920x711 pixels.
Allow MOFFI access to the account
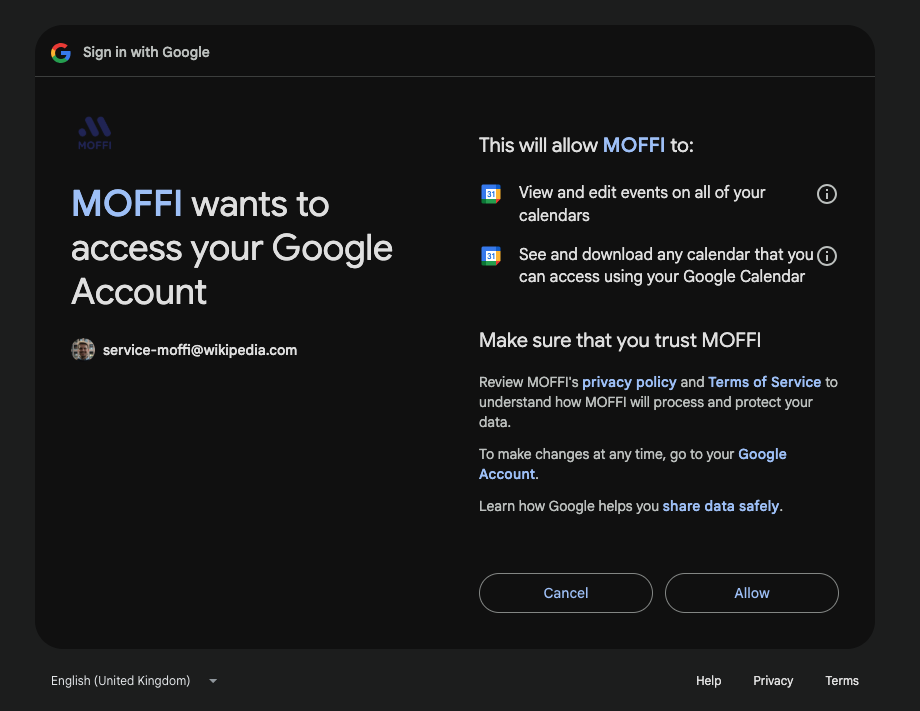[752, 593]
